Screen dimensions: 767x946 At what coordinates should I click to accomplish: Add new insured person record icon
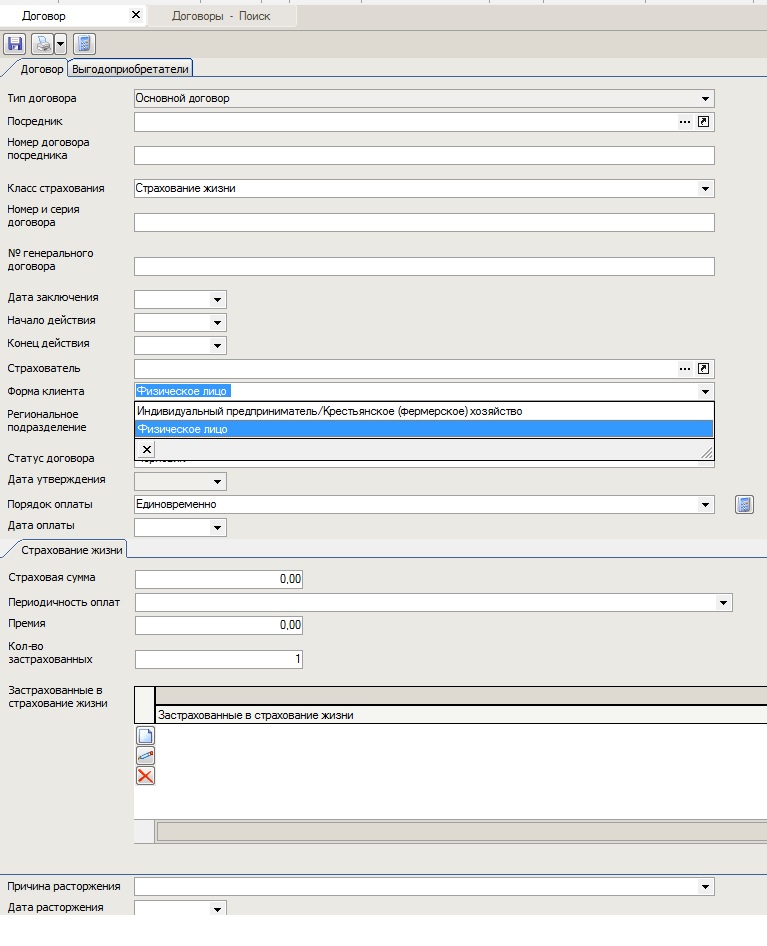146,736
